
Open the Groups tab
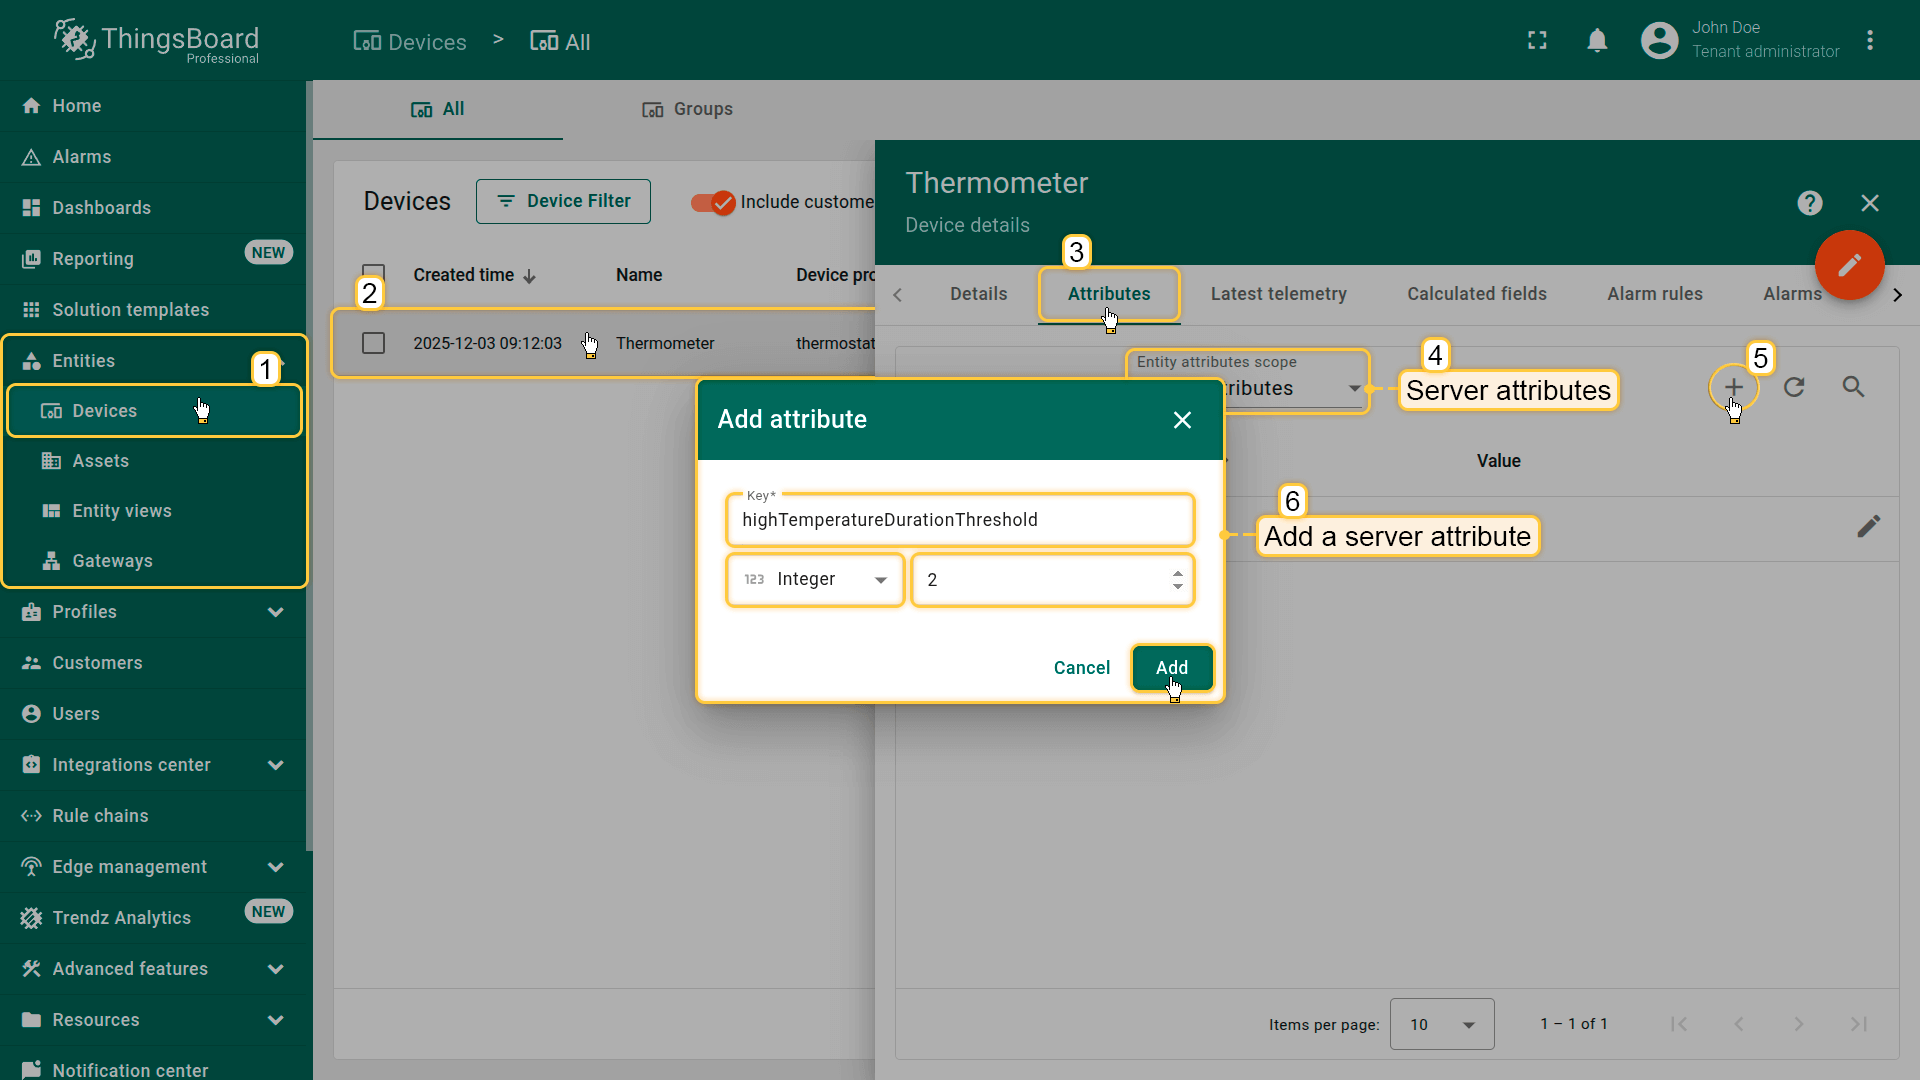(687, 109)
